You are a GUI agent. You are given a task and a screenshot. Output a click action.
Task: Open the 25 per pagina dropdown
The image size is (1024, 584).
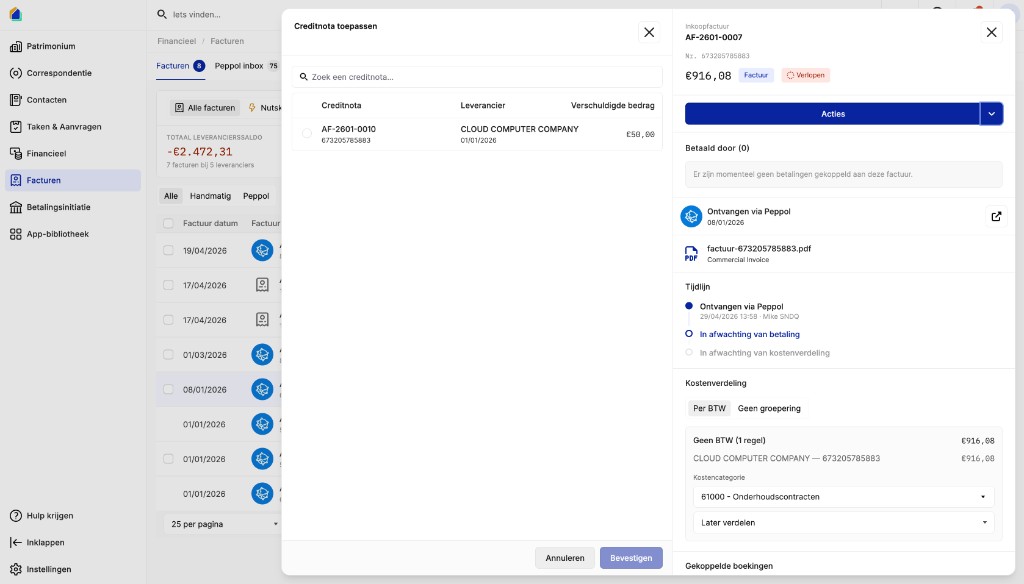coord(222,524)
